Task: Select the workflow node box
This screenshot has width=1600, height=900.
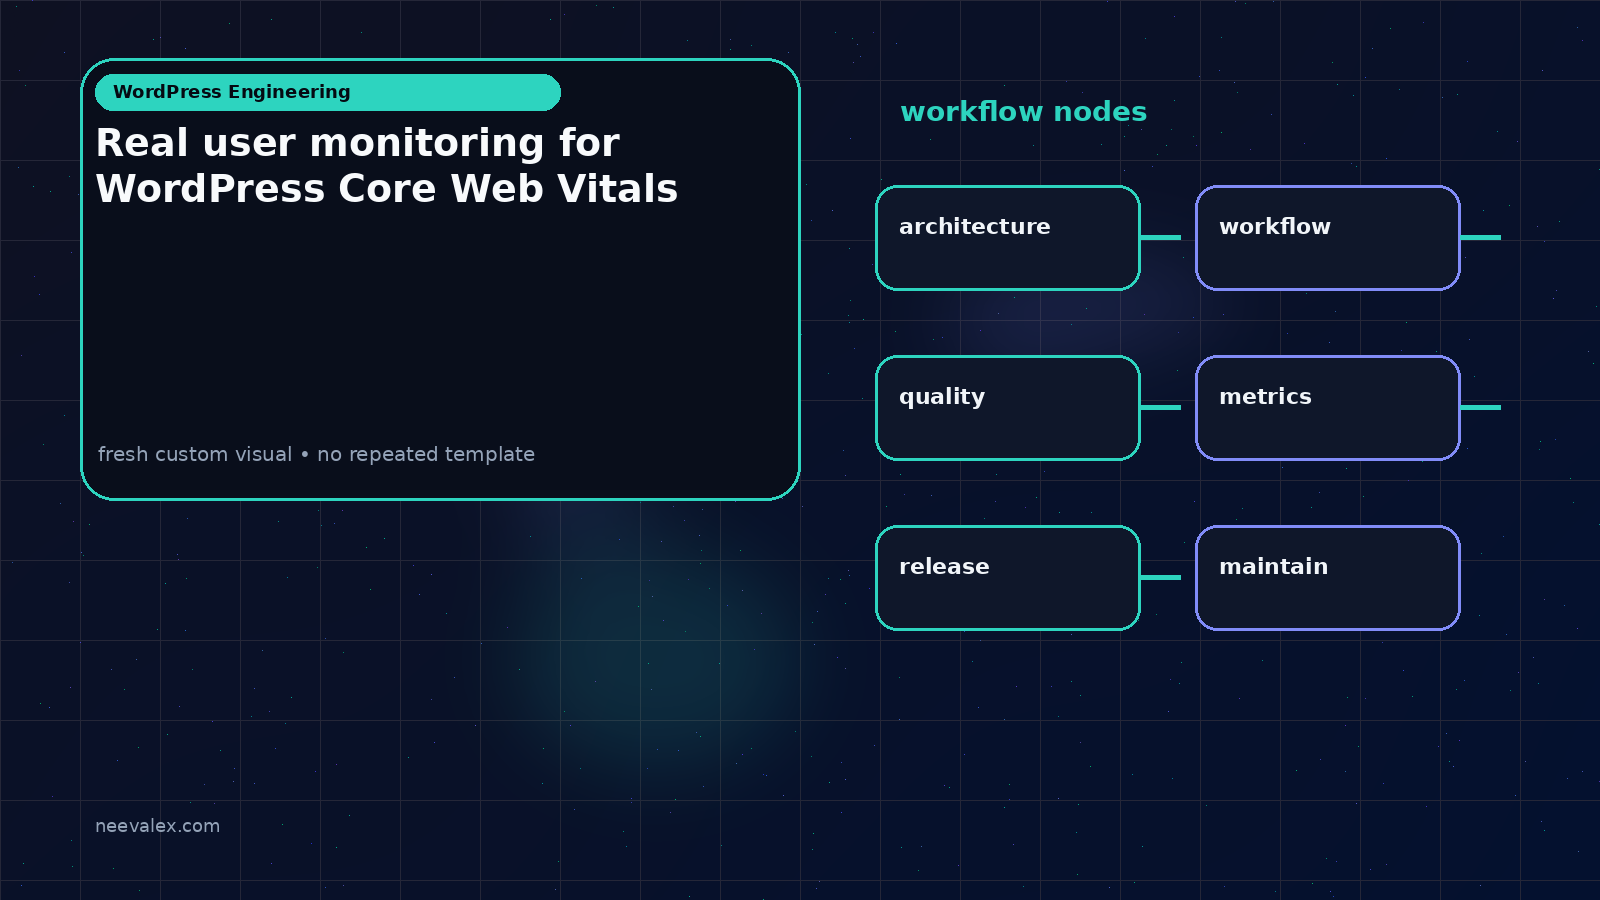Action: click(1328, 238)
